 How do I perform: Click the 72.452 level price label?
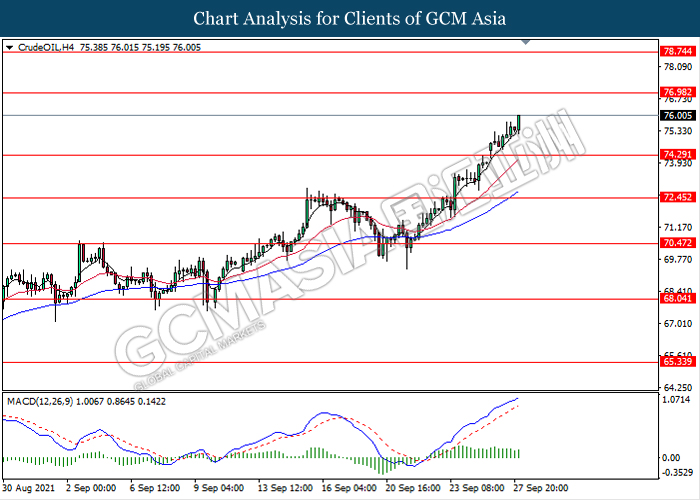coord(677,197)
